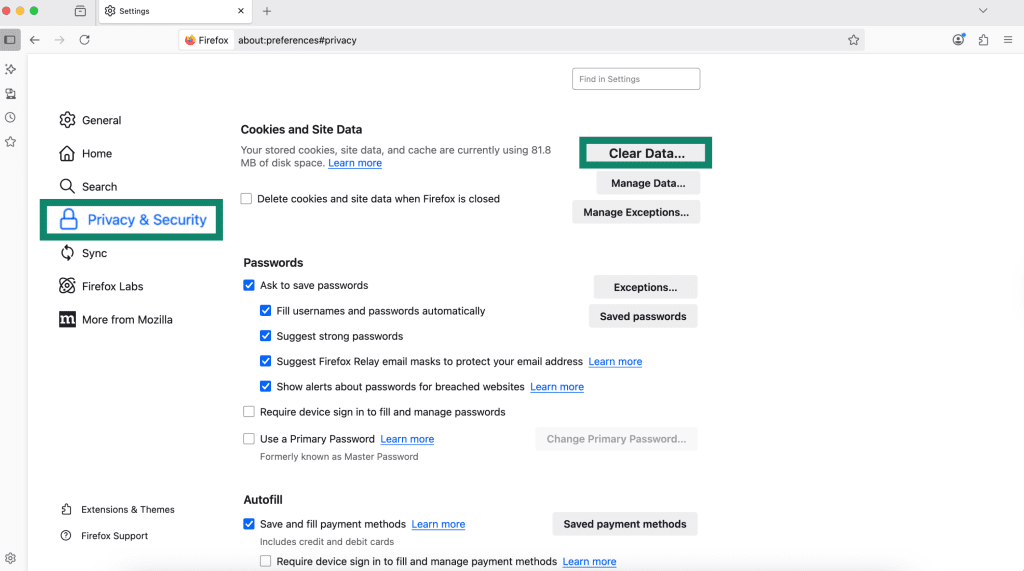
Task: Open the hamburger application menu
Action: [1008, 40]
